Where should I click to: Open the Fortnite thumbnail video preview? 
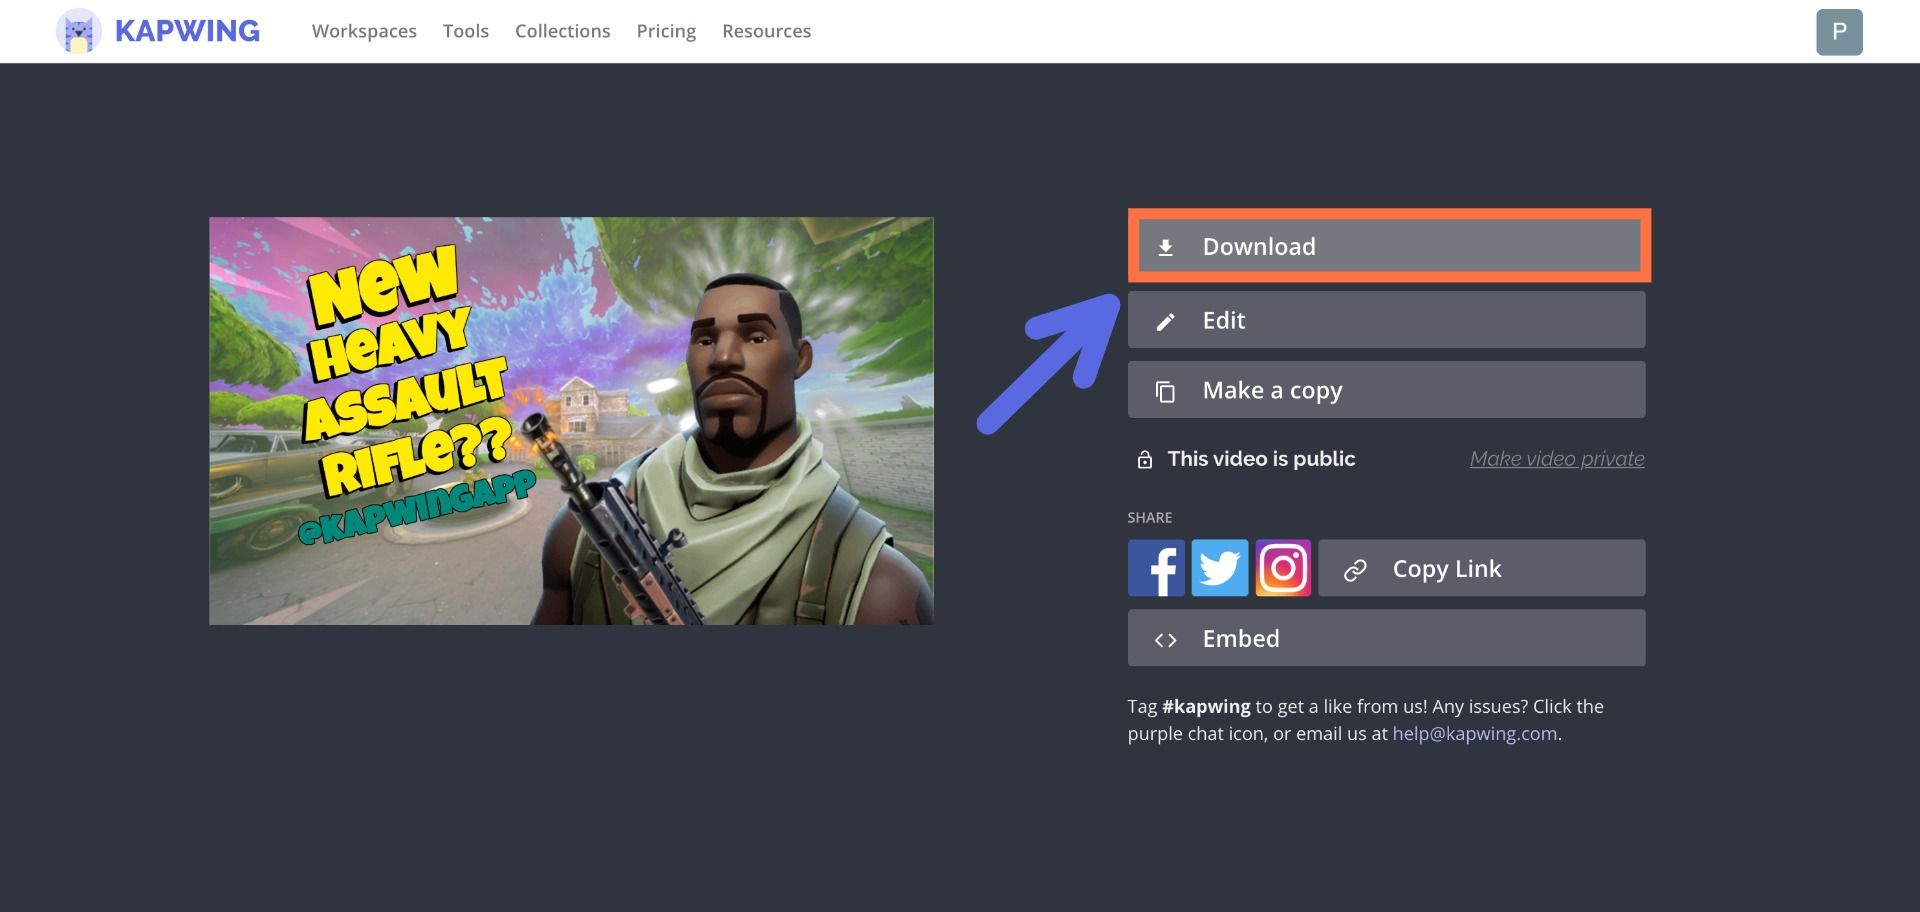571,421
